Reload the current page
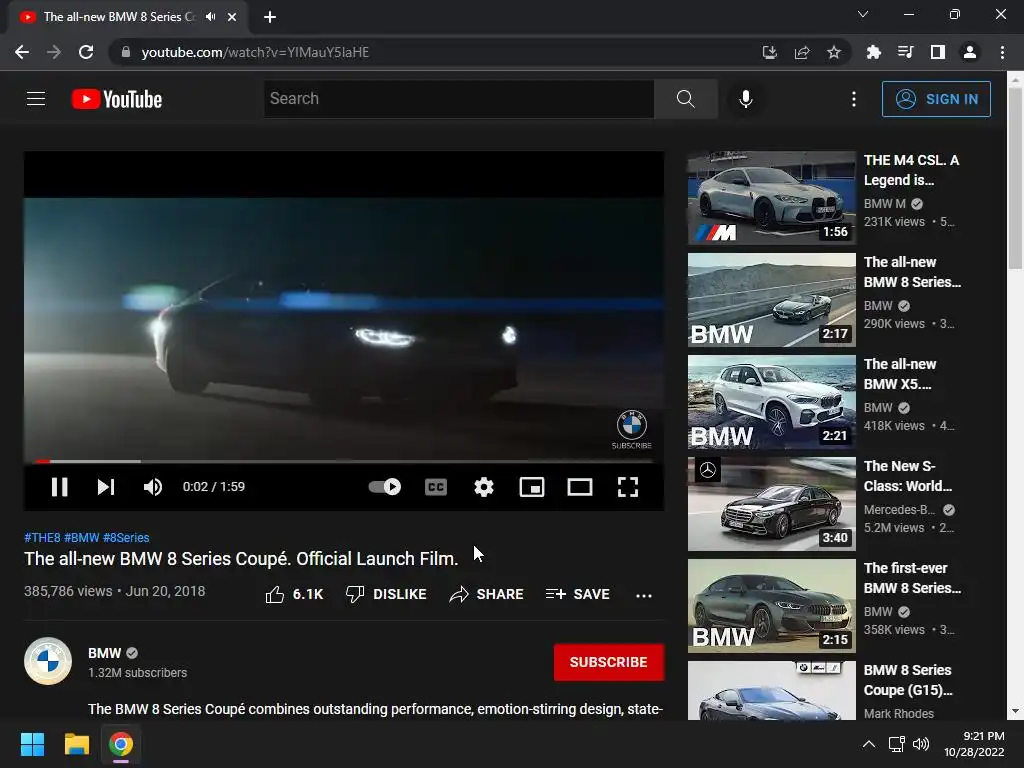Viewport: 1024px width, 768px height. pyautogui.click(x=86, y=52)
